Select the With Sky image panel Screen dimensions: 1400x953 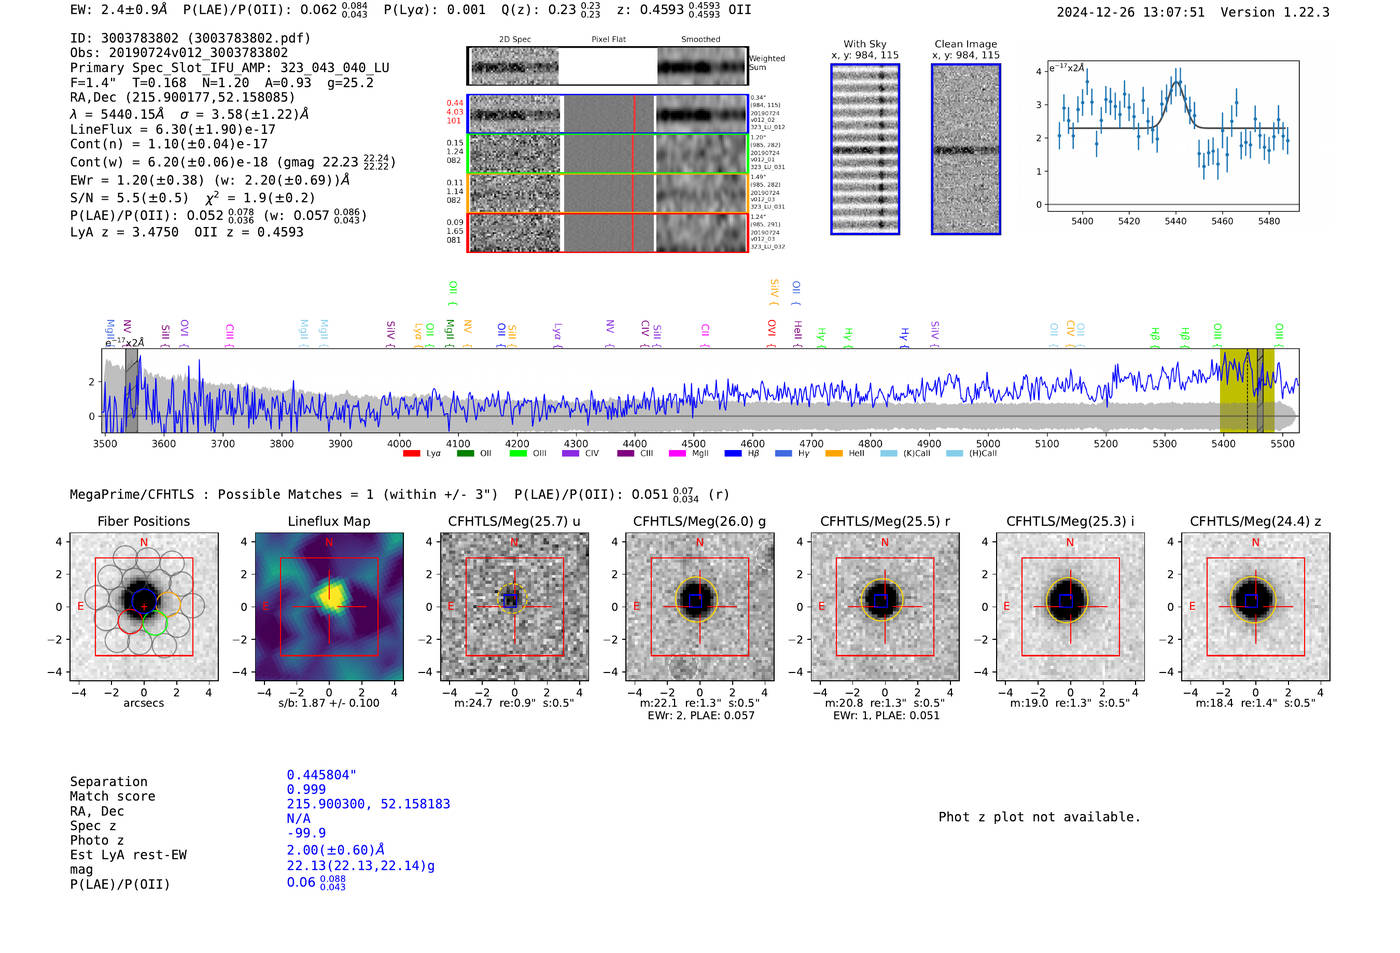tap(865, 149)
